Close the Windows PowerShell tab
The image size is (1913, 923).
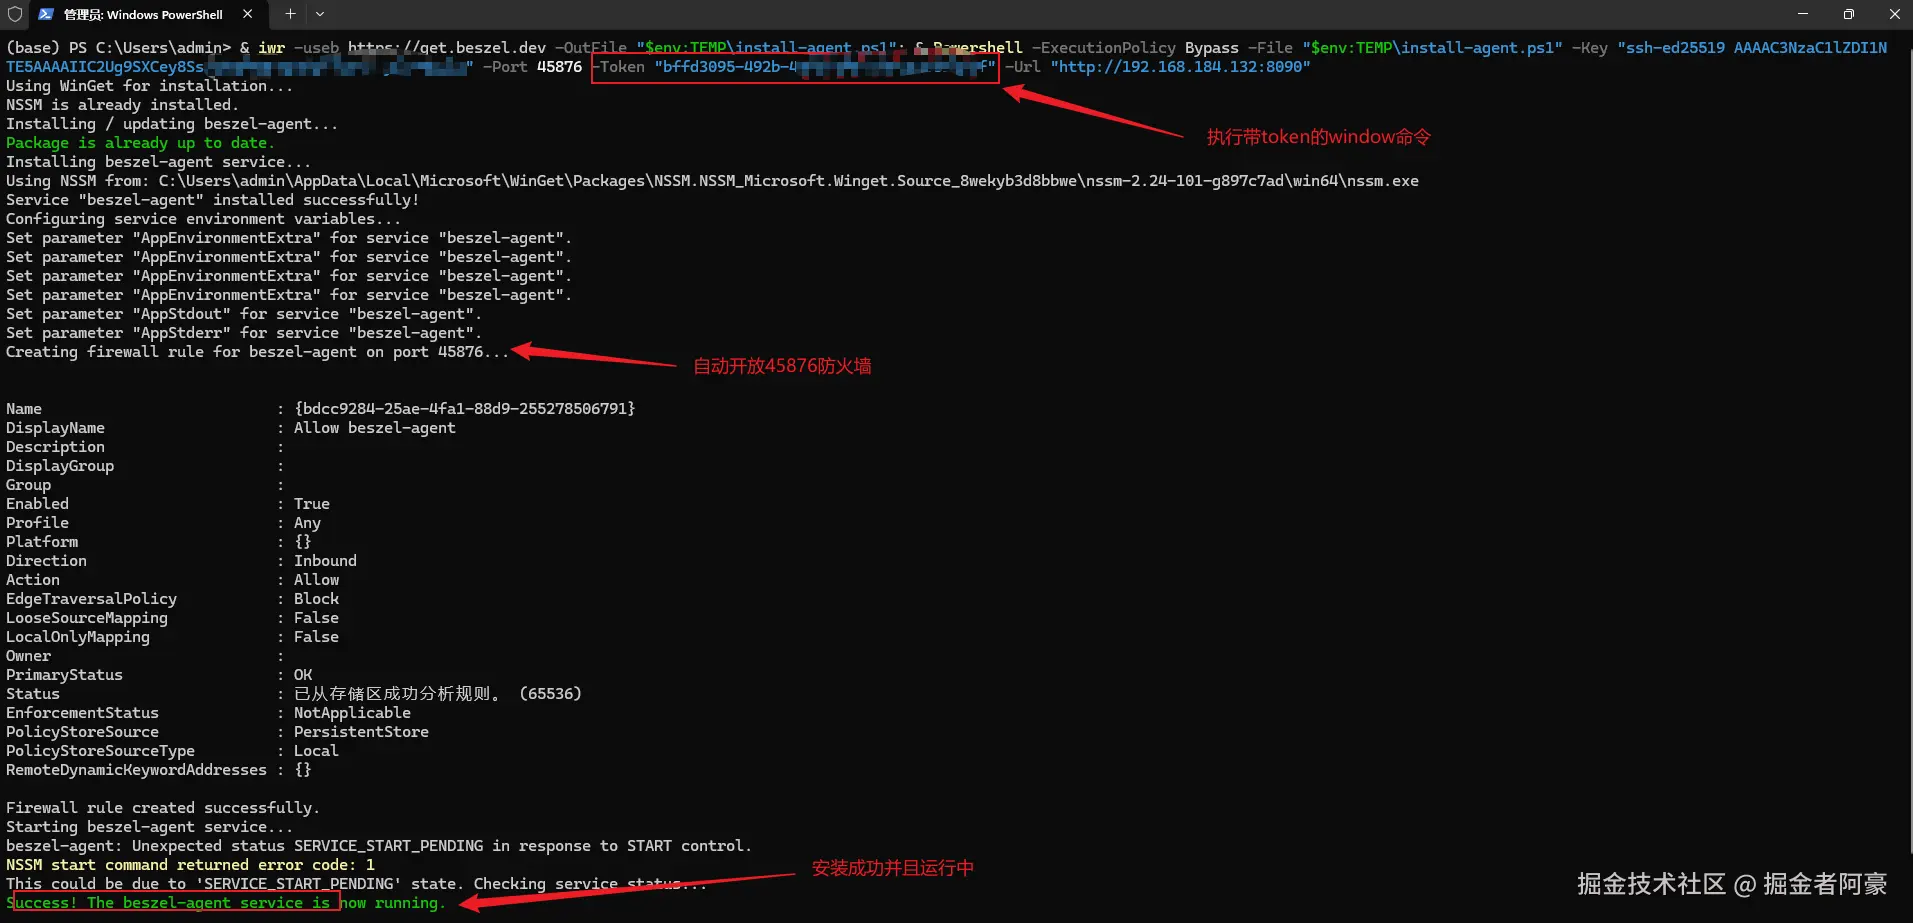(x=247, y=14)
